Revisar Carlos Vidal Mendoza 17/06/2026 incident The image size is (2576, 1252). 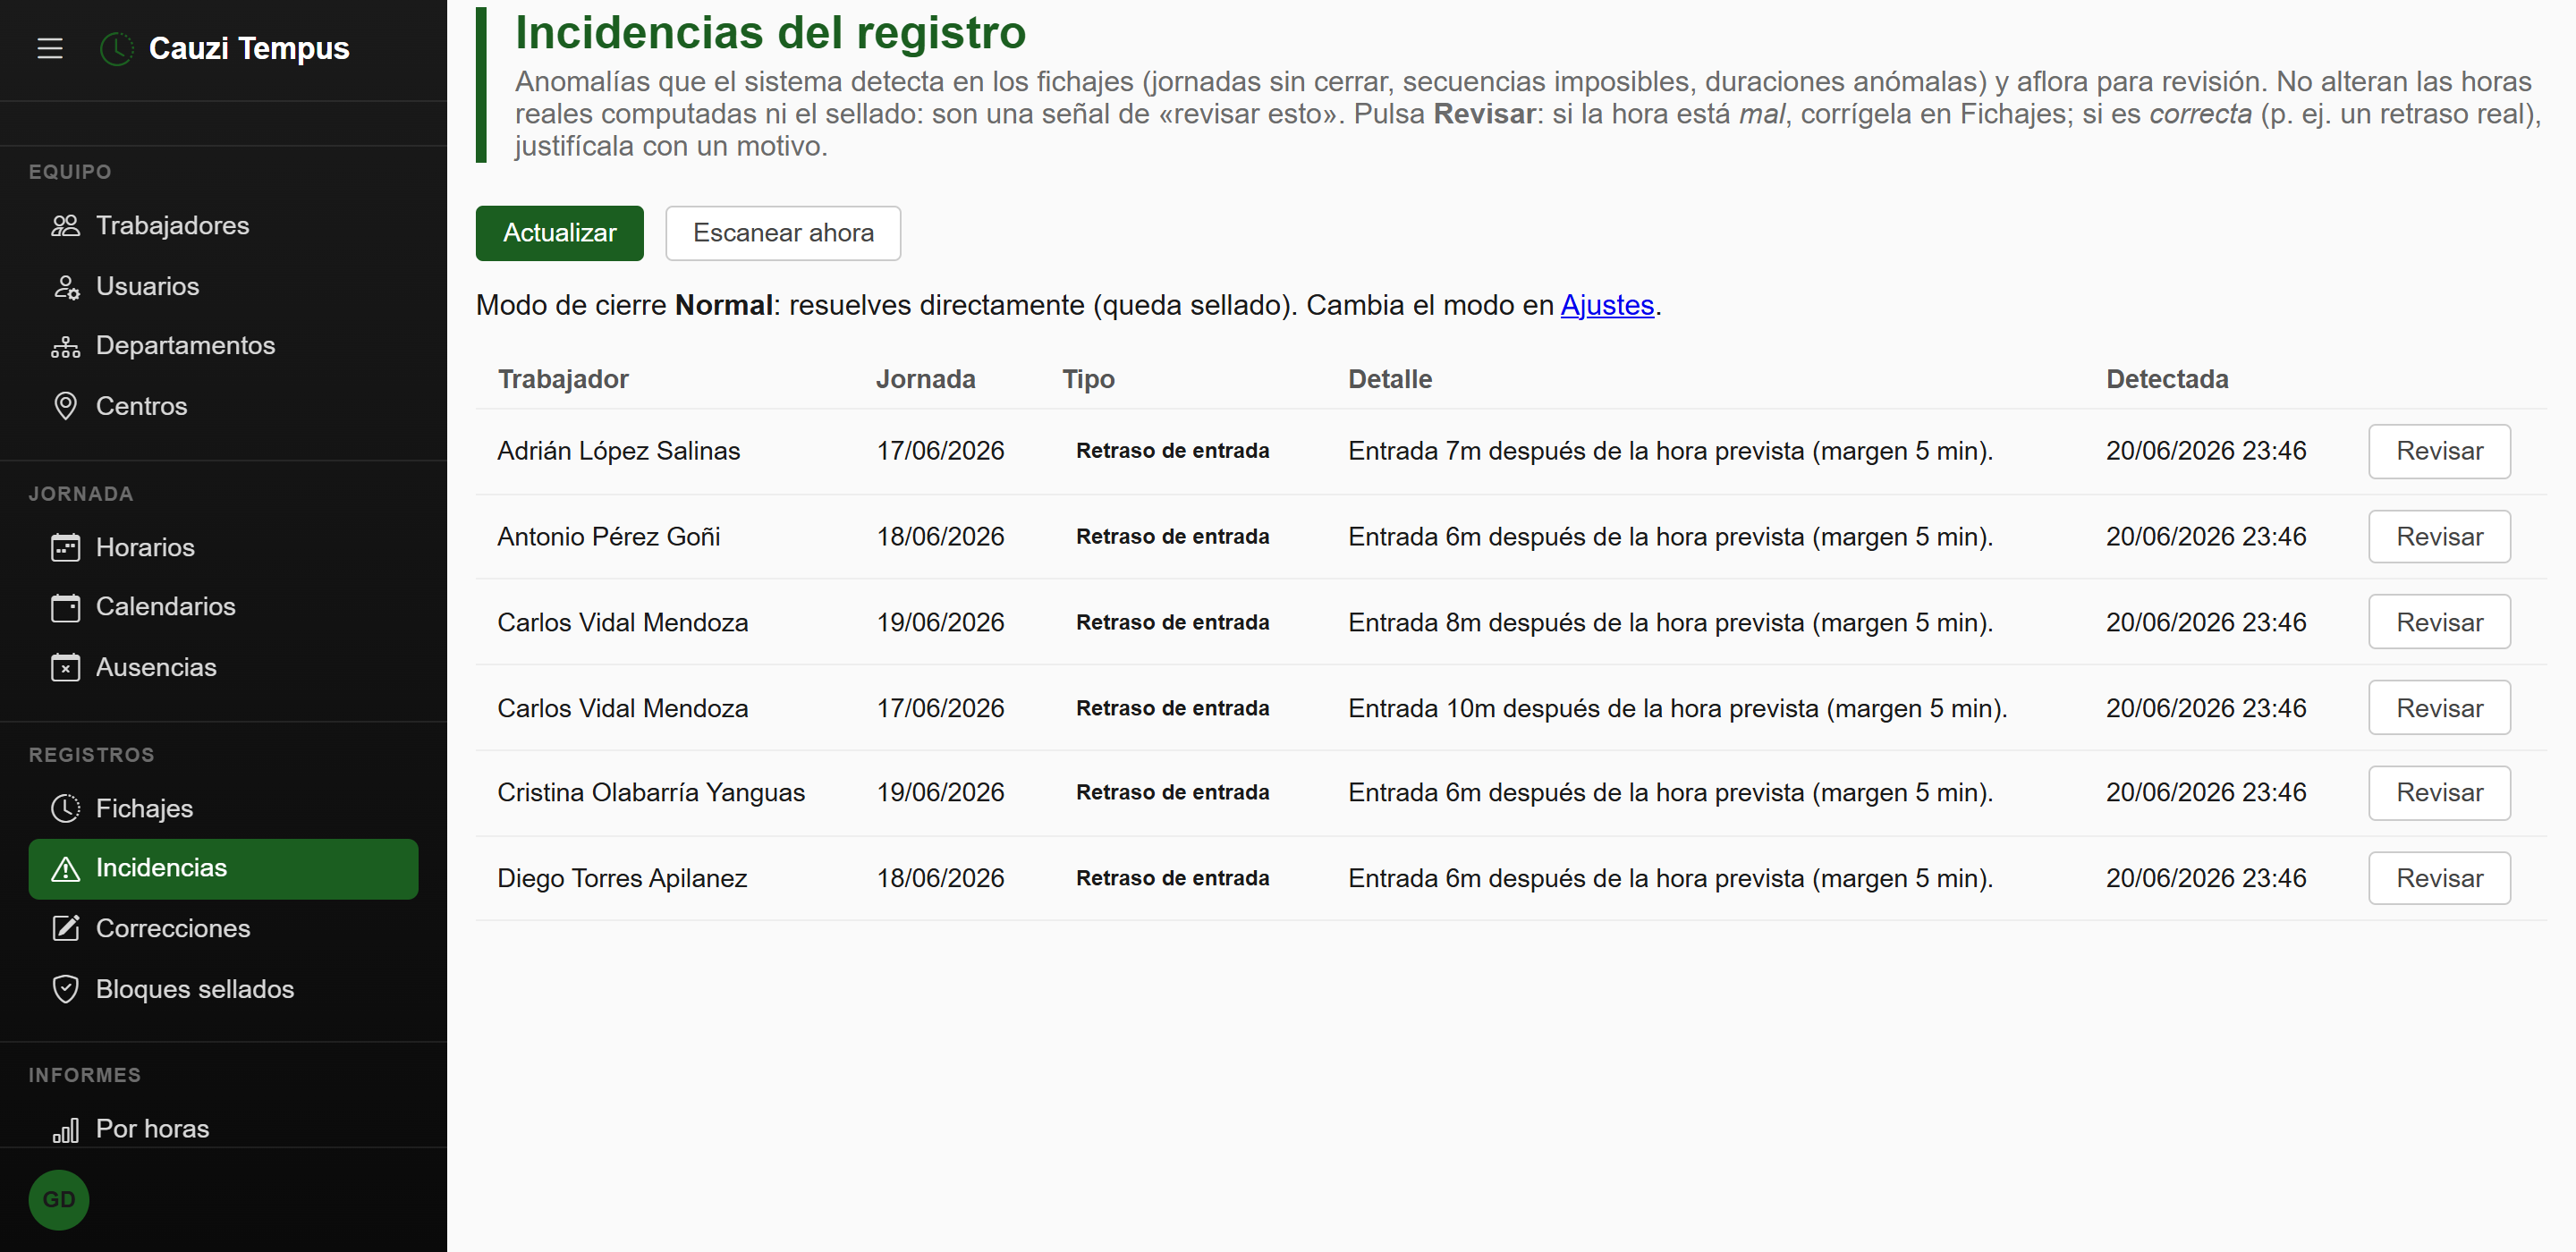point(2438,708)
